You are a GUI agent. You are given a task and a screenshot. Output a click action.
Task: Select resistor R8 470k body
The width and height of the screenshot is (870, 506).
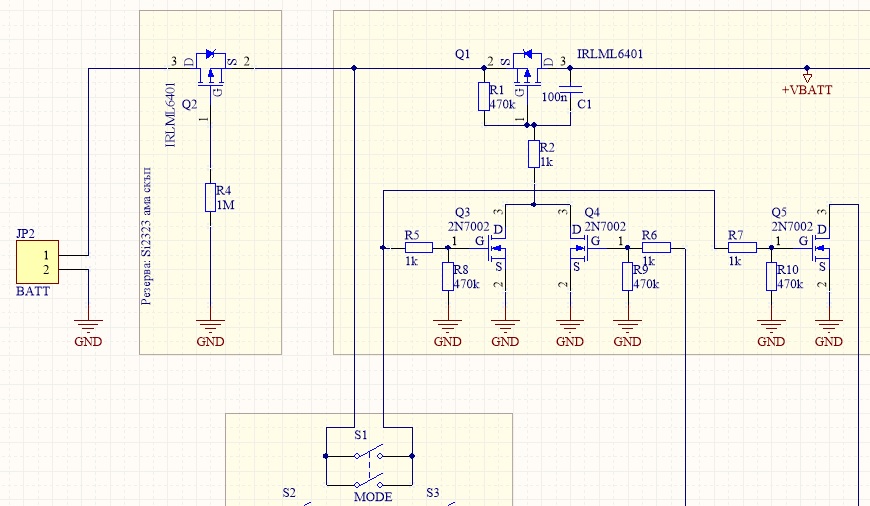click(448, 276)
